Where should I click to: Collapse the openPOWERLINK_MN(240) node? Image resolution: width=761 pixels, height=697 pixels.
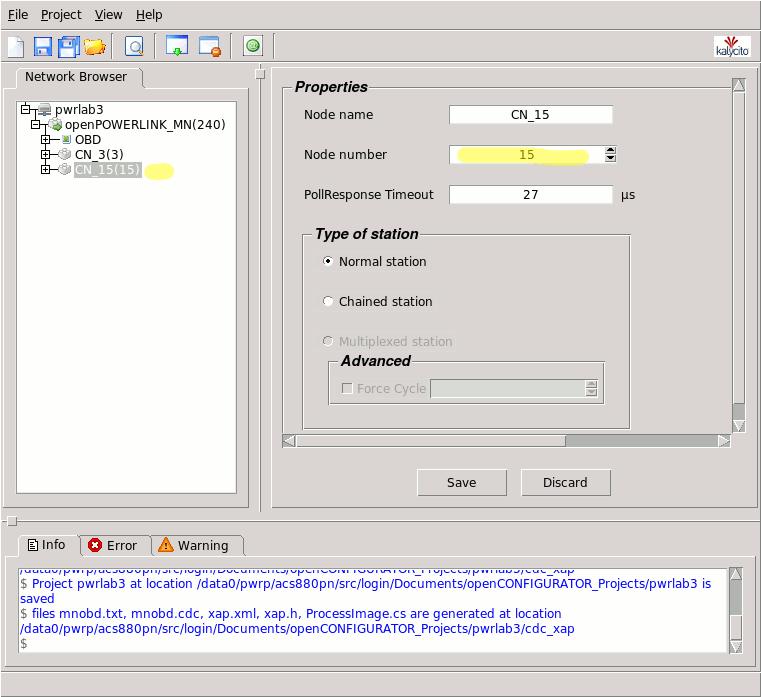(35, 125)
